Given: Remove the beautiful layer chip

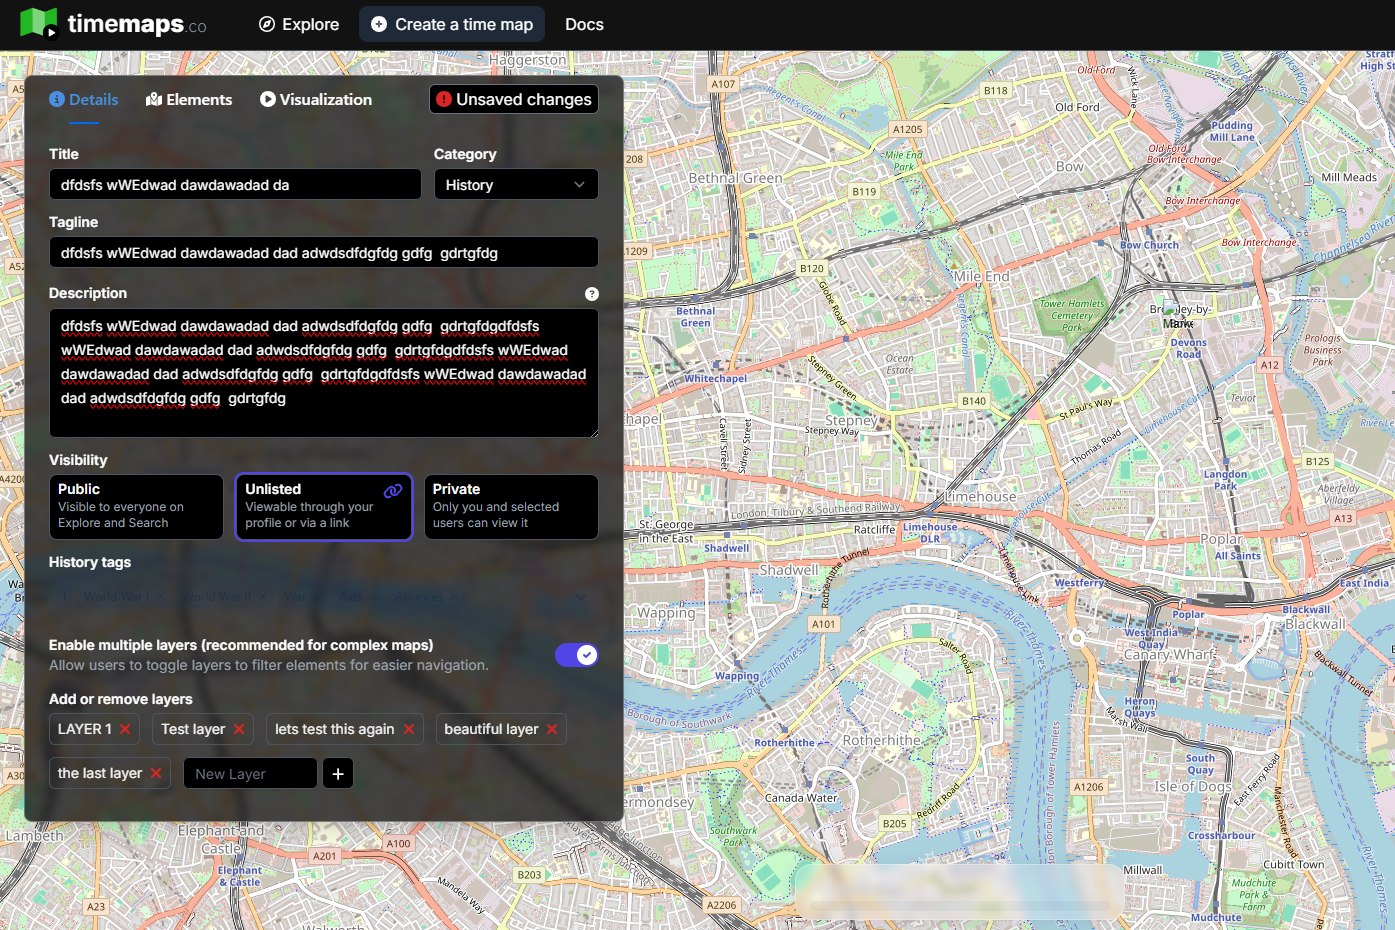Looking at the screenshot, I should pyautogui.click(x=553, y=729).
